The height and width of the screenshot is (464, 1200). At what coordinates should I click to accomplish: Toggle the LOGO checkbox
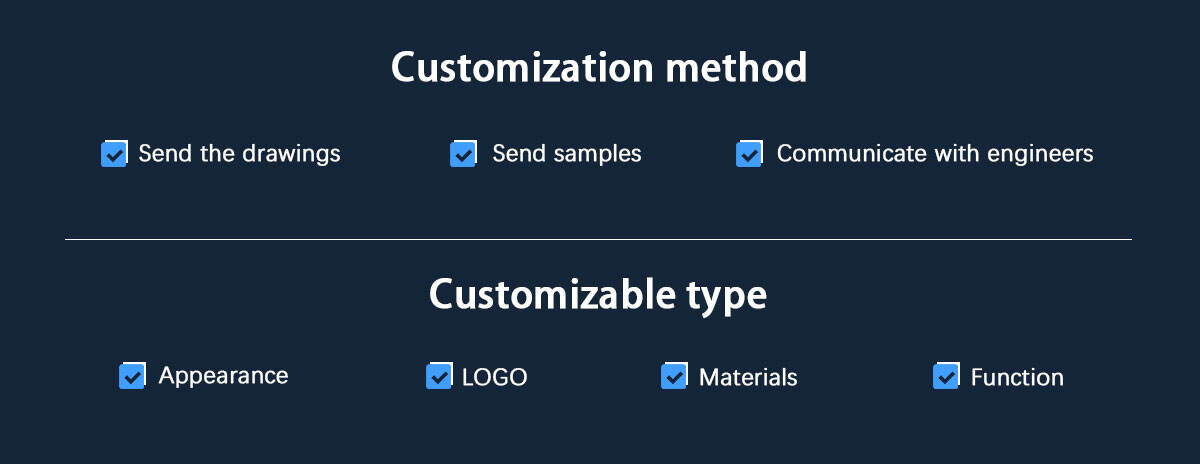[x=439, y=376]
